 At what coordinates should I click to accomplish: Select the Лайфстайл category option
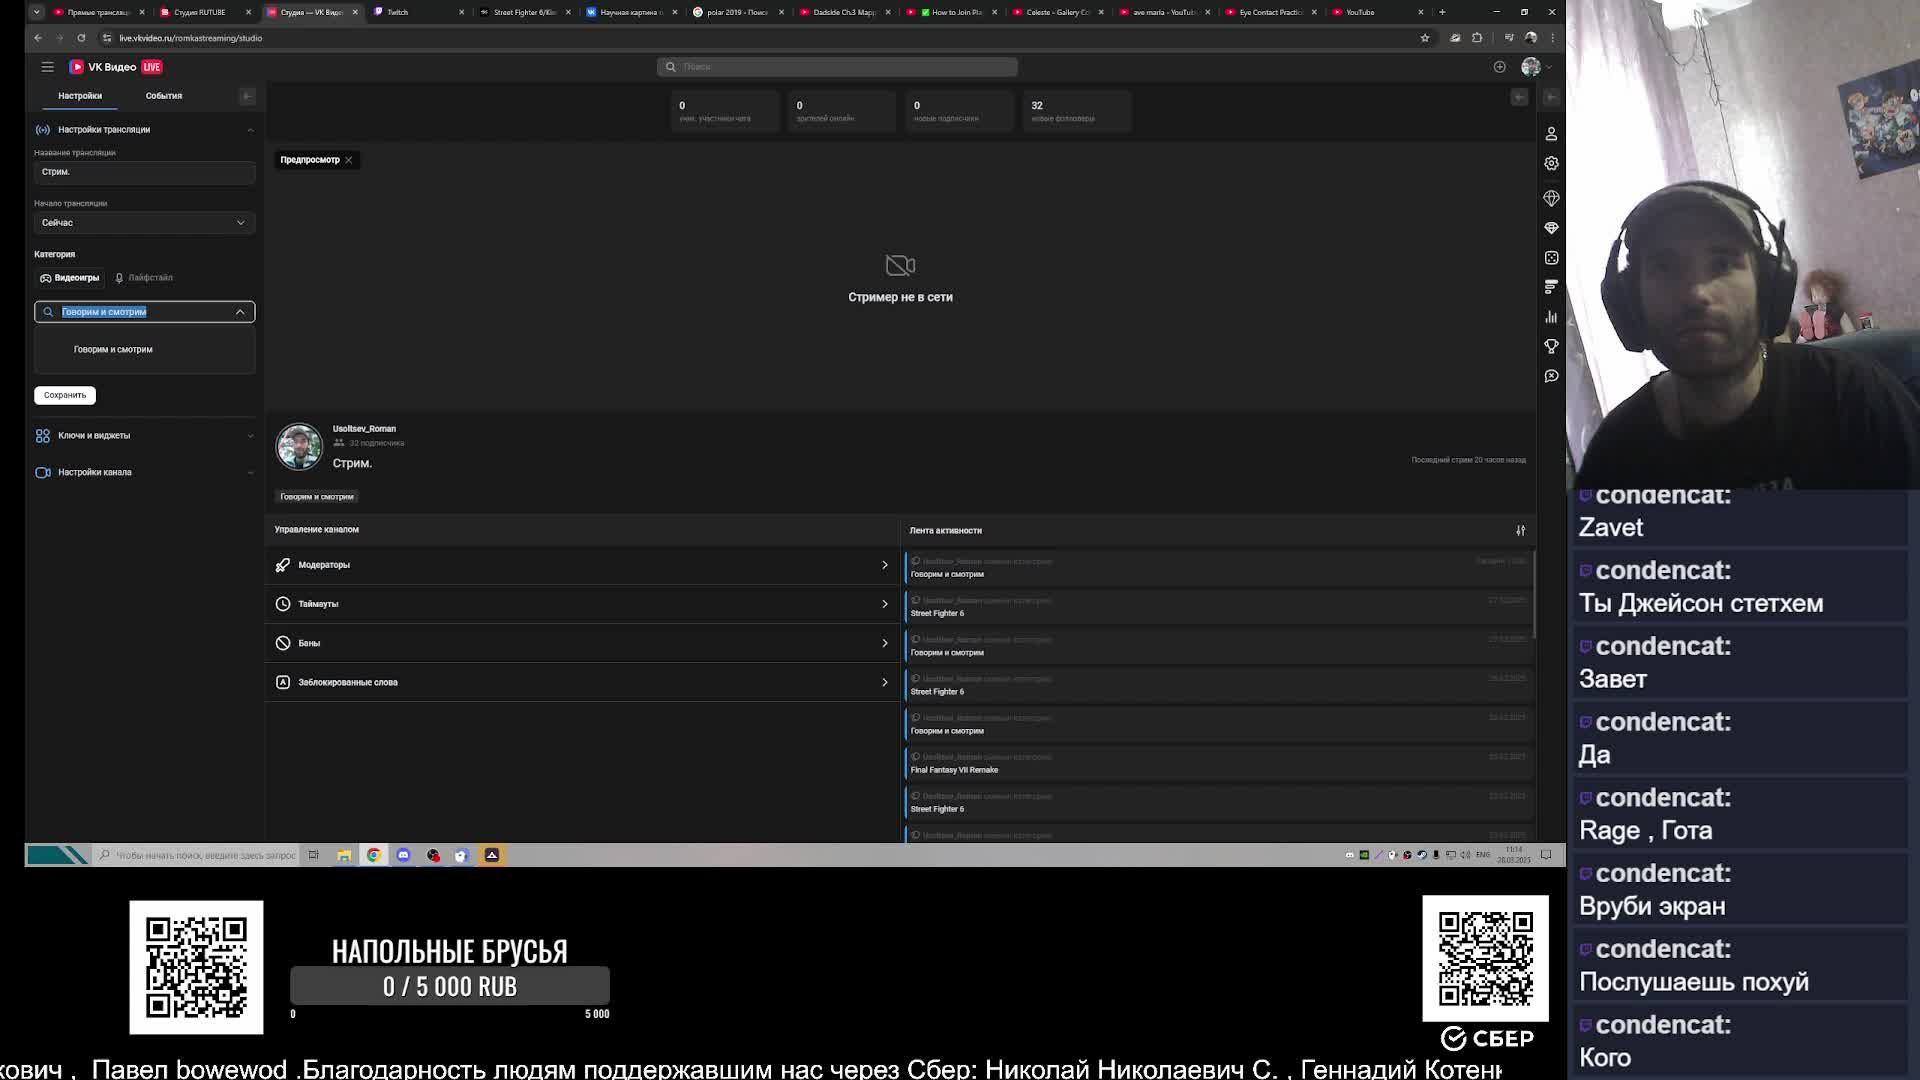[144, 278]
